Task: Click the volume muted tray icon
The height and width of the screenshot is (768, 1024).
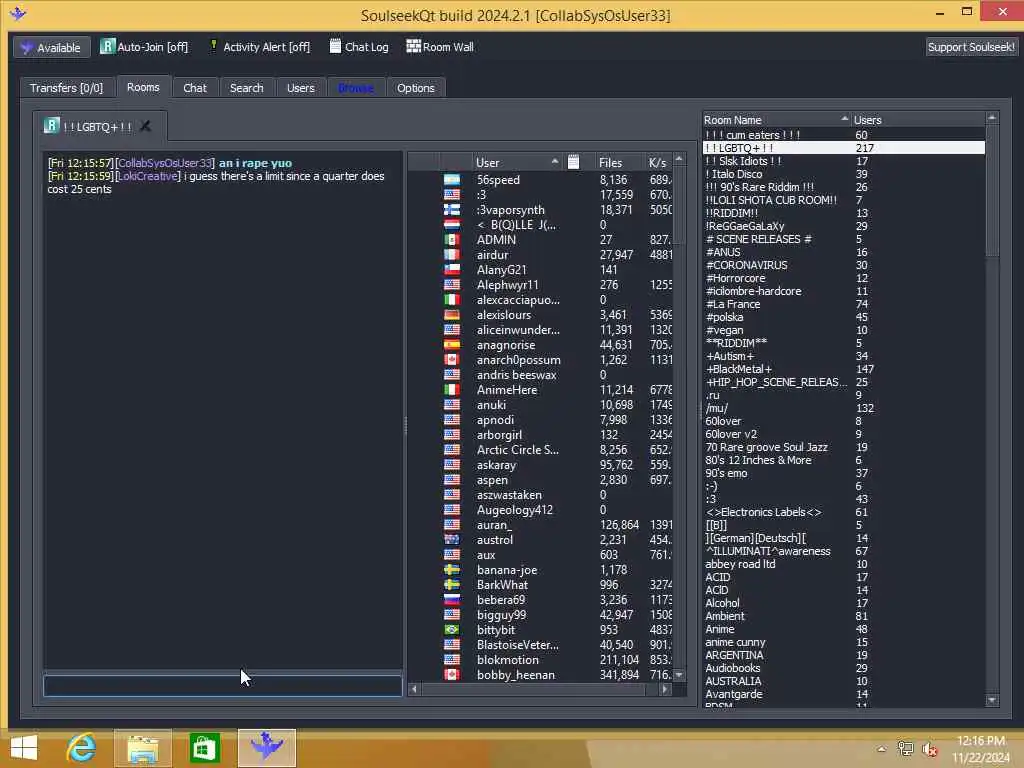Action: click(930, 750)
